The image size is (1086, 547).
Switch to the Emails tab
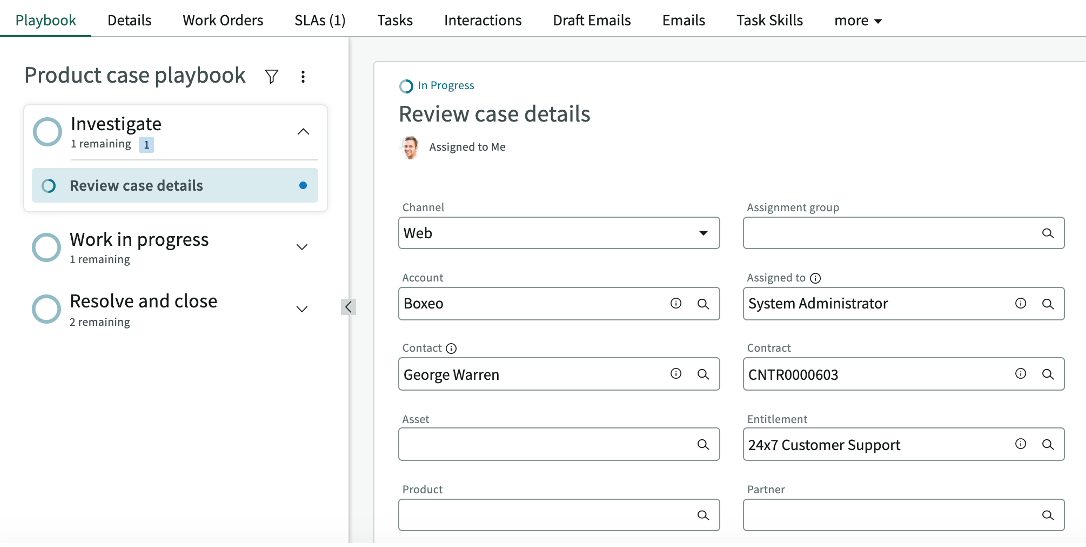pyautogui.click(x=684, y=20)
